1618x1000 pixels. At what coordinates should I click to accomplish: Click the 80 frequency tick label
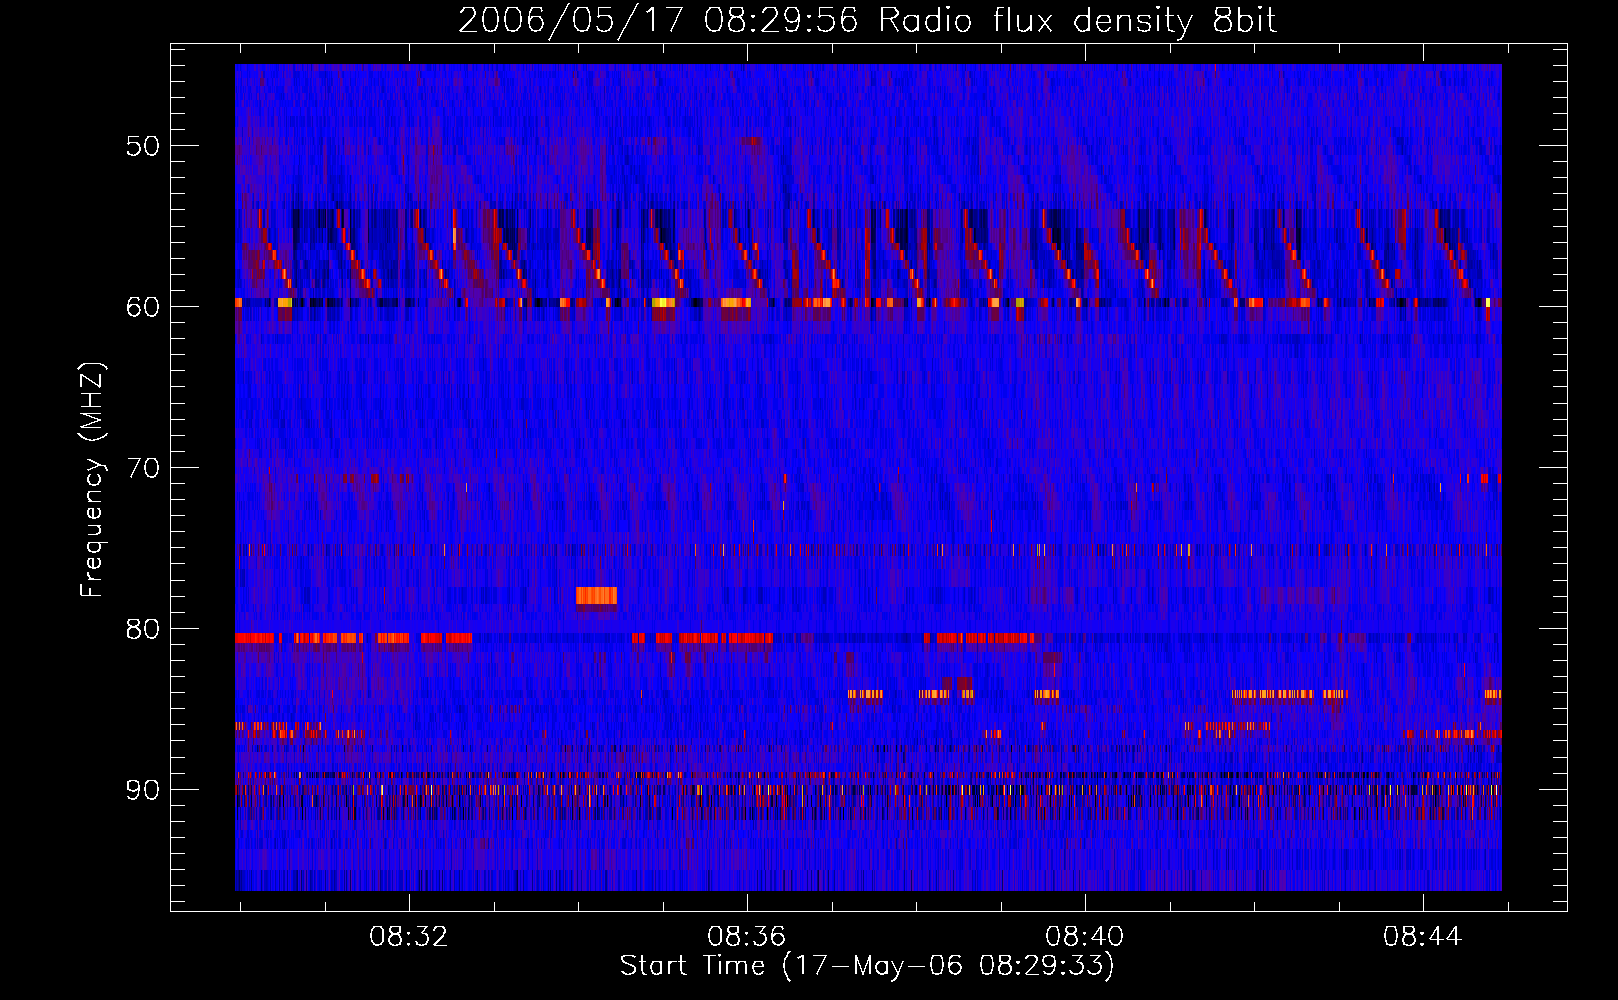[x=142, y=629]
